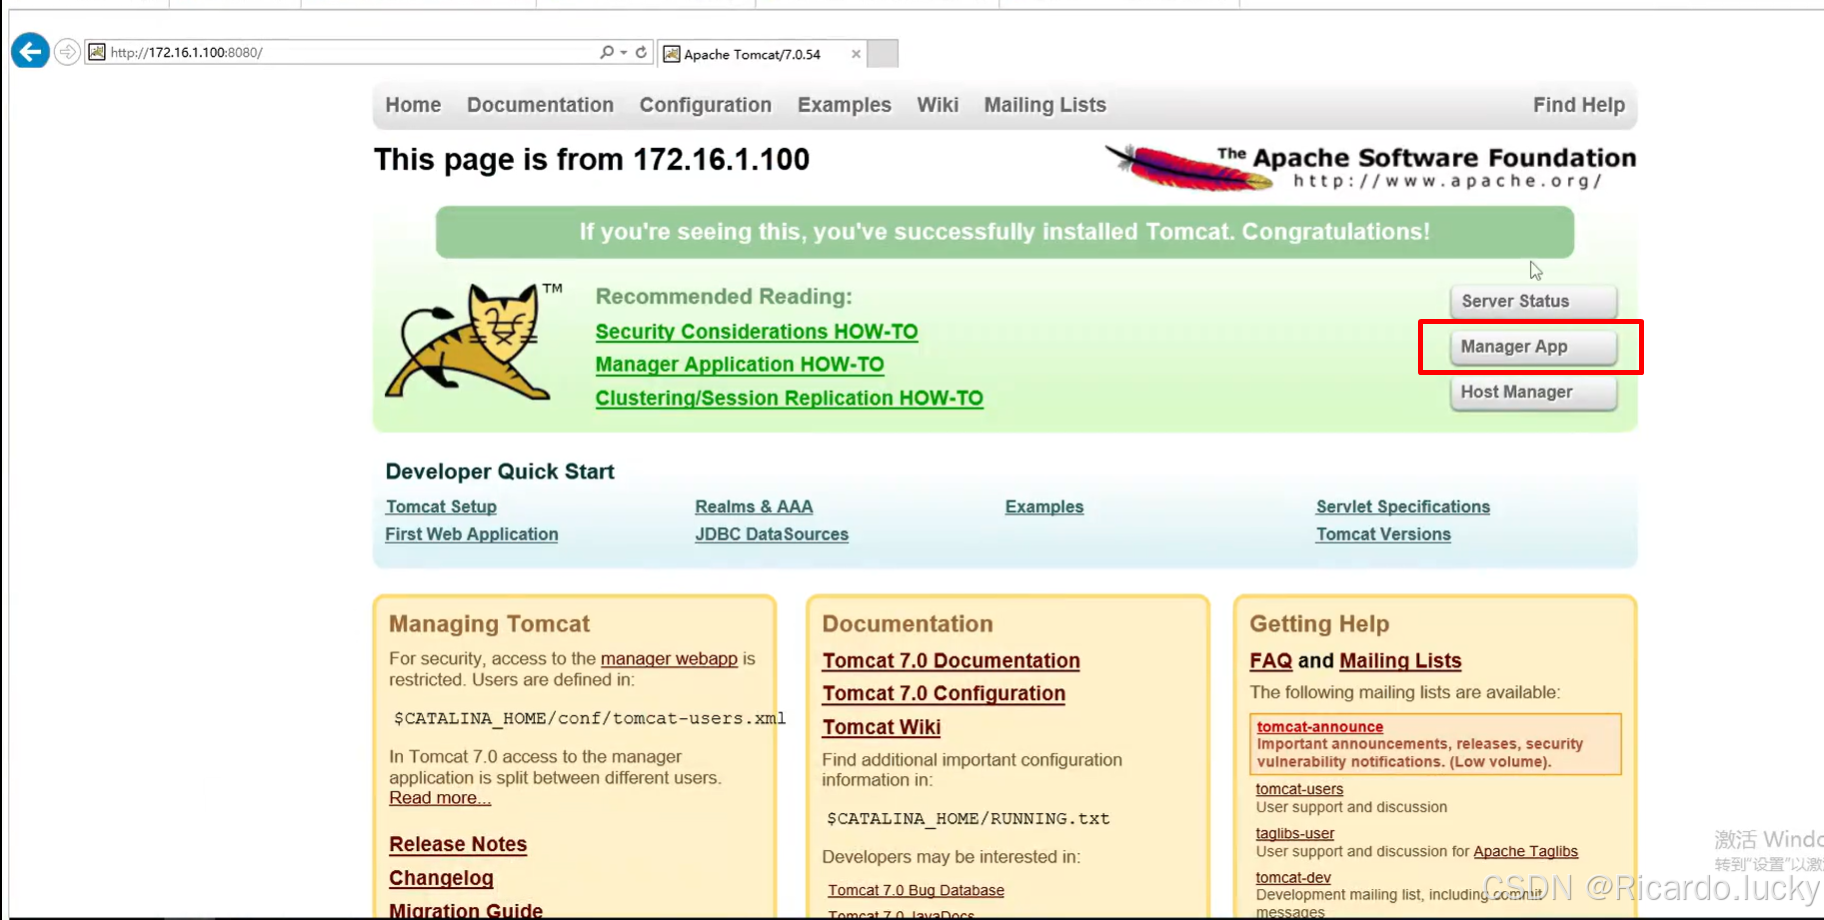Open the tomcat-dev mailing list link
Image resolution: width=1824 pixels, height=920 pixels.
point(1293,877)
